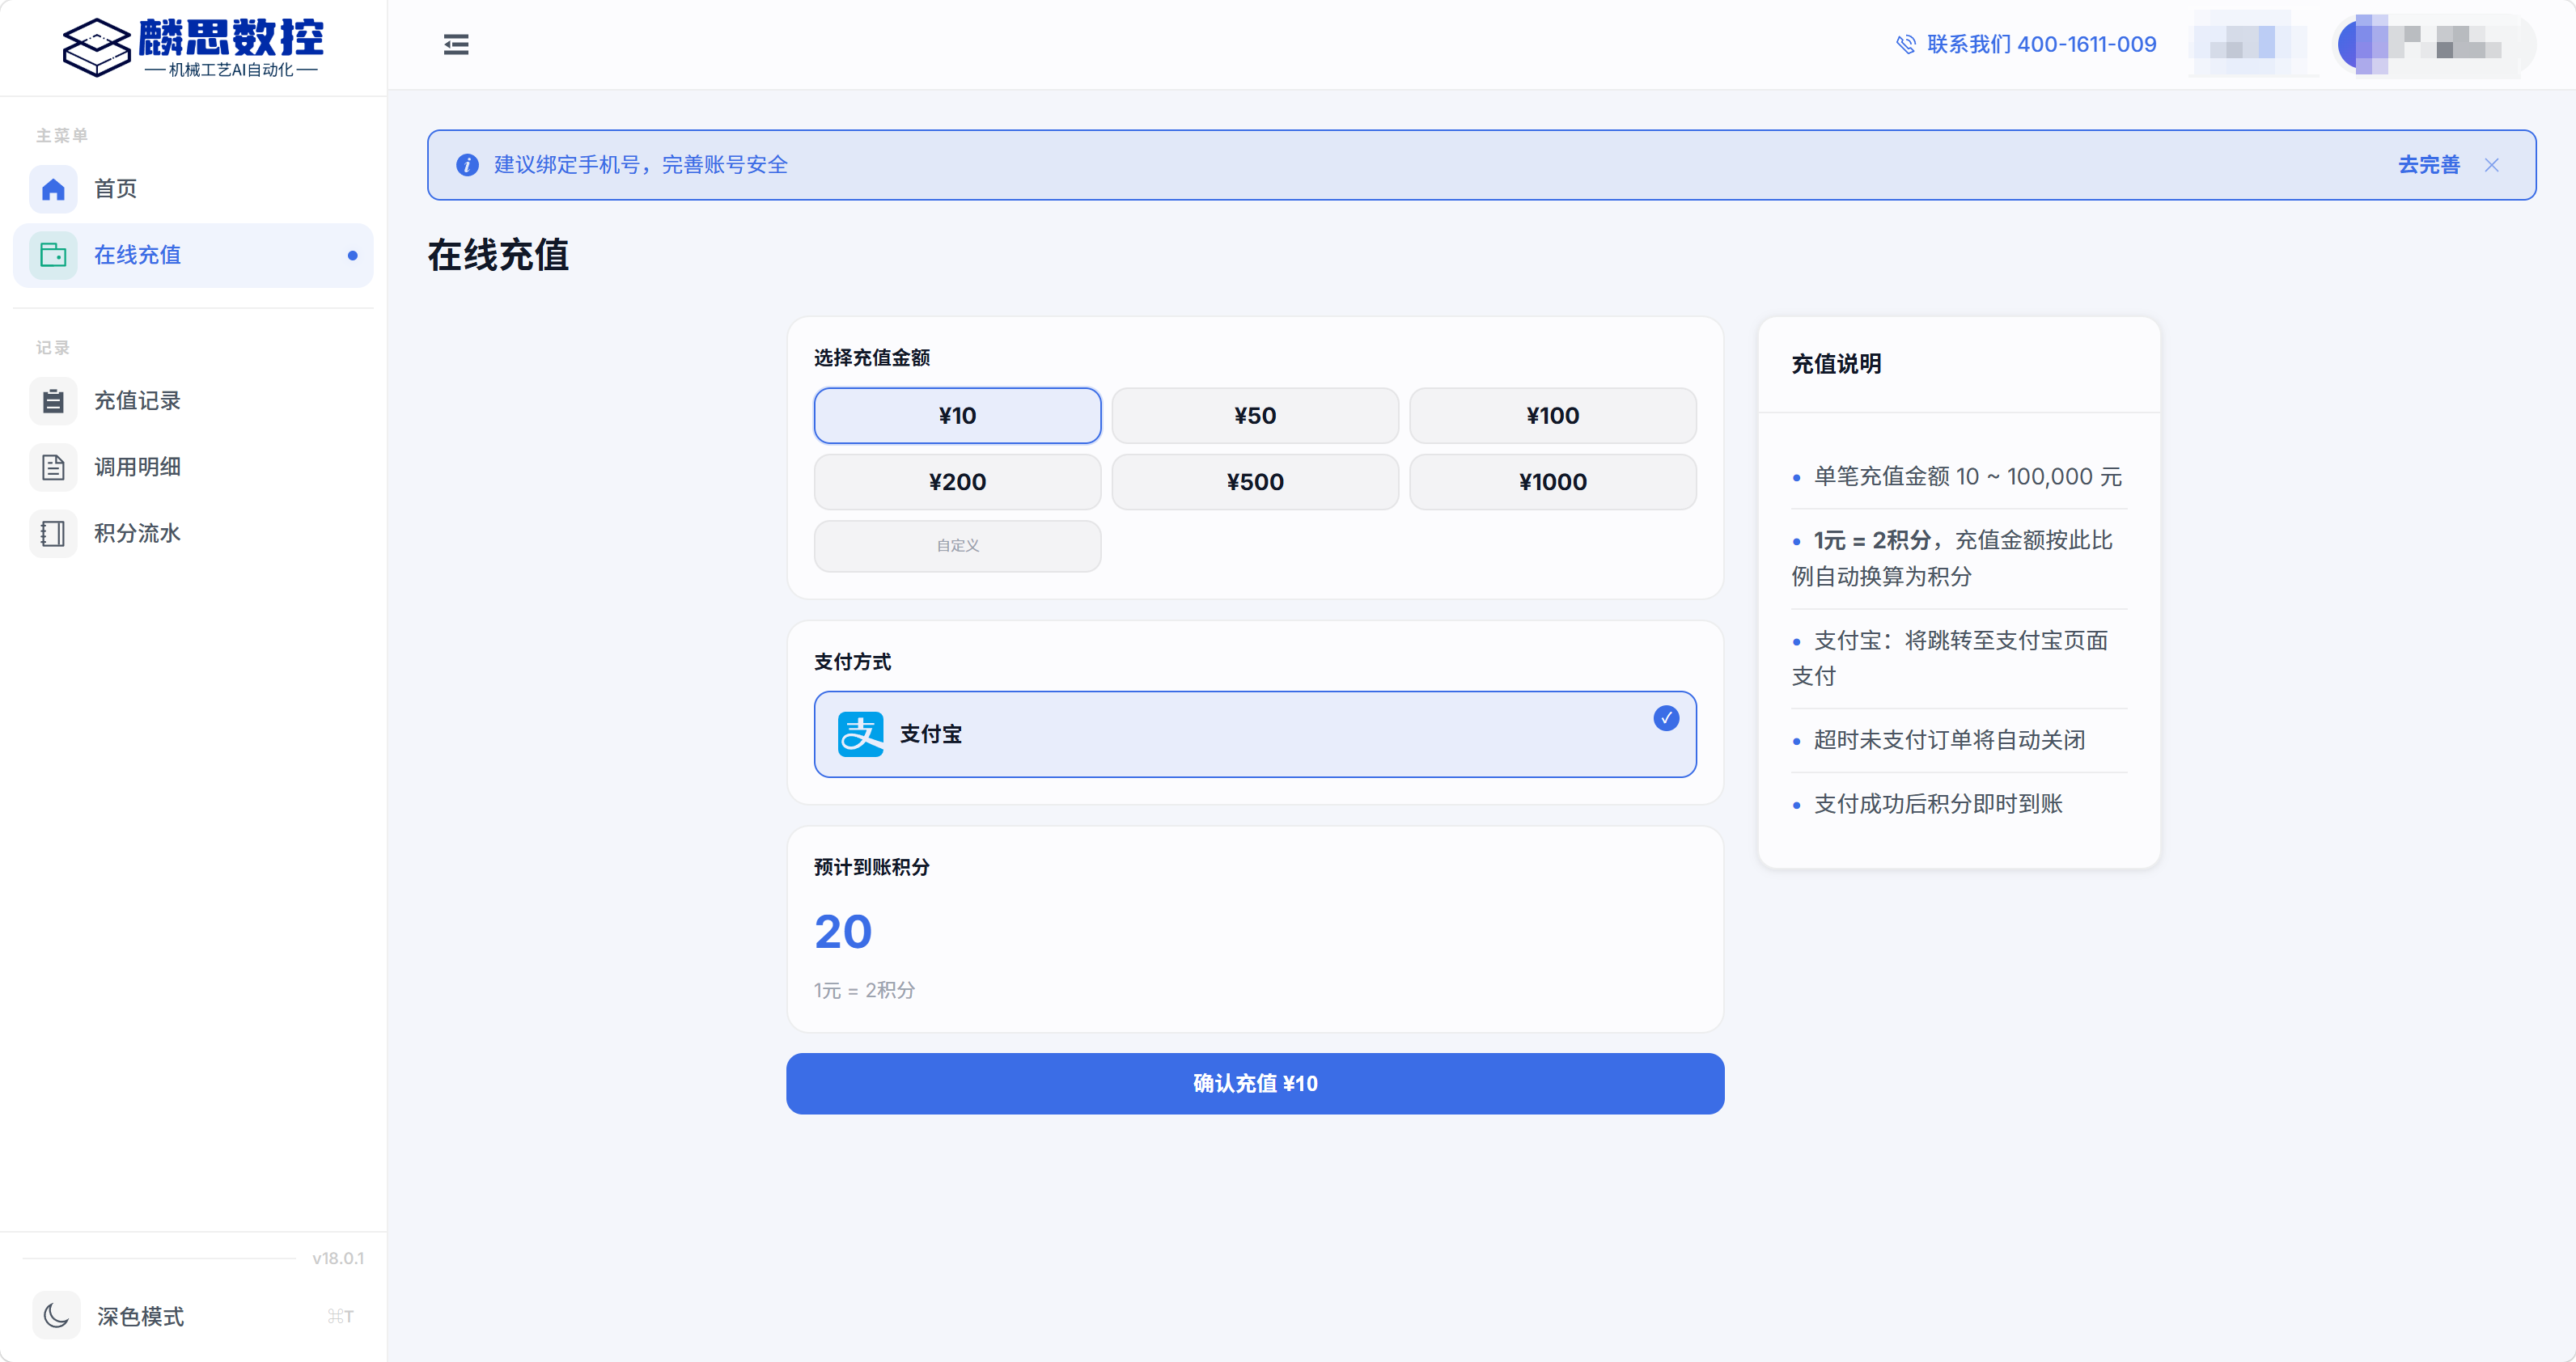Open 积分流水 in the sidebar

pos(193,533)
